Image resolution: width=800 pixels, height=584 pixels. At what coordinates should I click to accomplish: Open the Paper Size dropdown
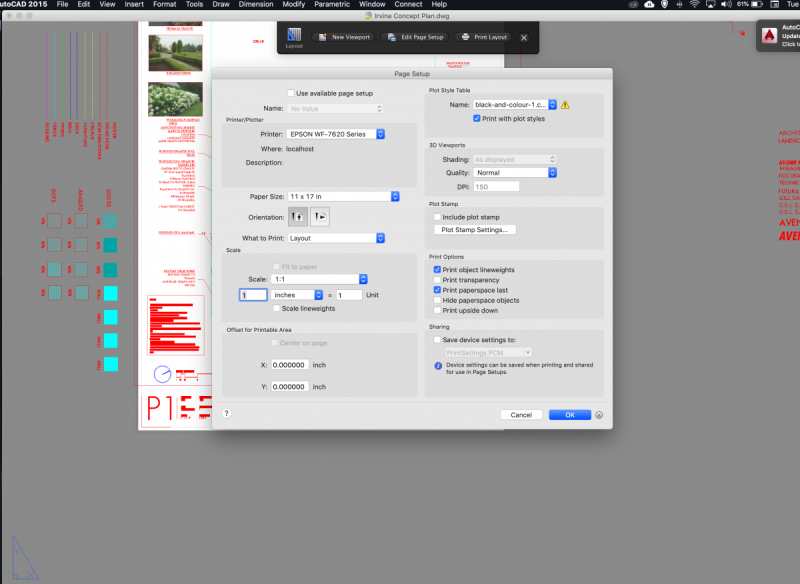tap(341, 196)
